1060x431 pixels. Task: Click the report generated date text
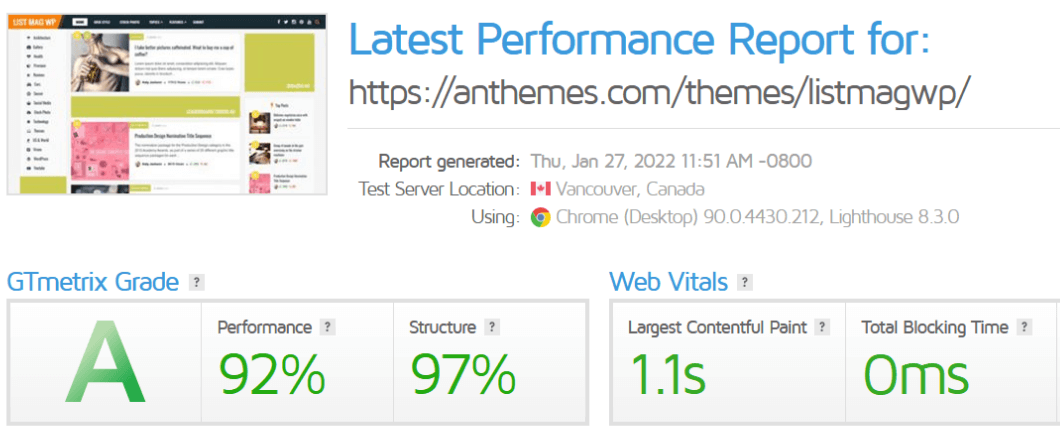(x=671, y=161)
